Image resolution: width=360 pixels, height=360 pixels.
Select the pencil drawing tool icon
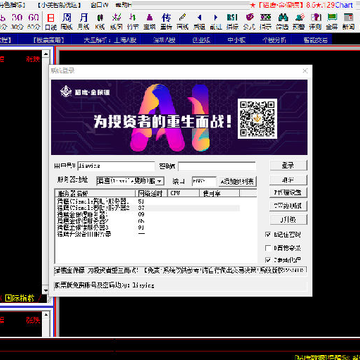(182, 21)
